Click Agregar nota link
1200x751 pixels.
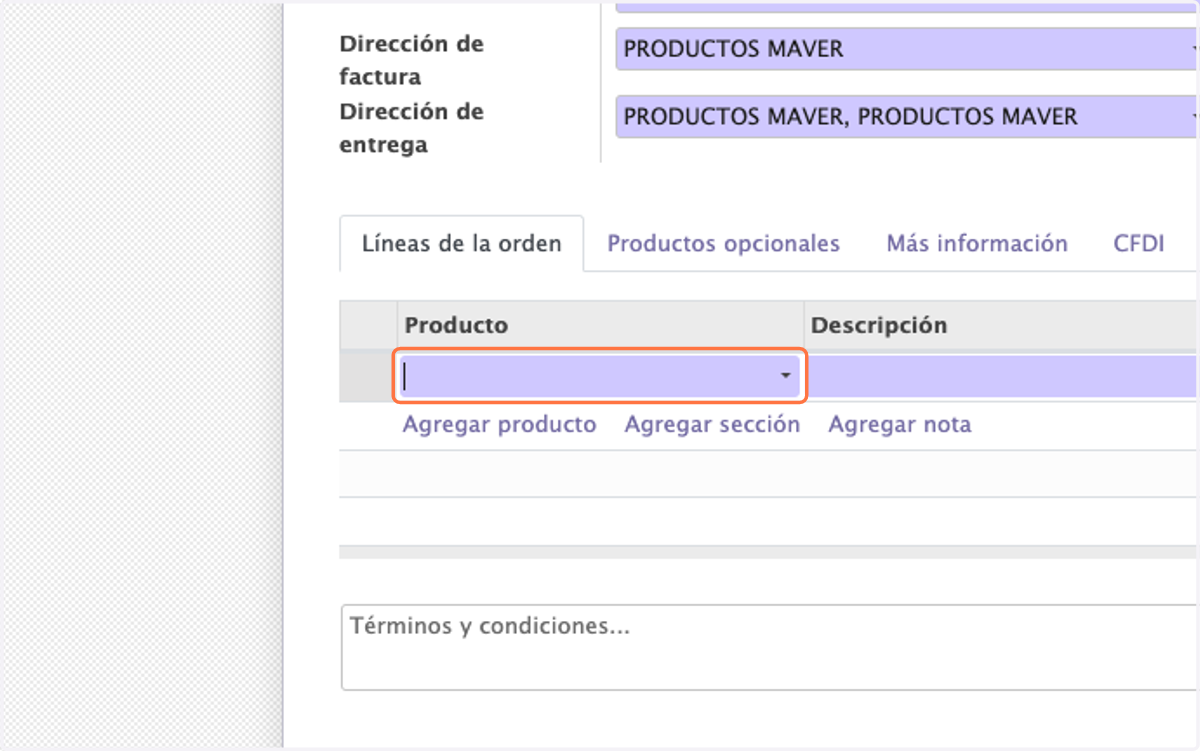click(900, 425)
